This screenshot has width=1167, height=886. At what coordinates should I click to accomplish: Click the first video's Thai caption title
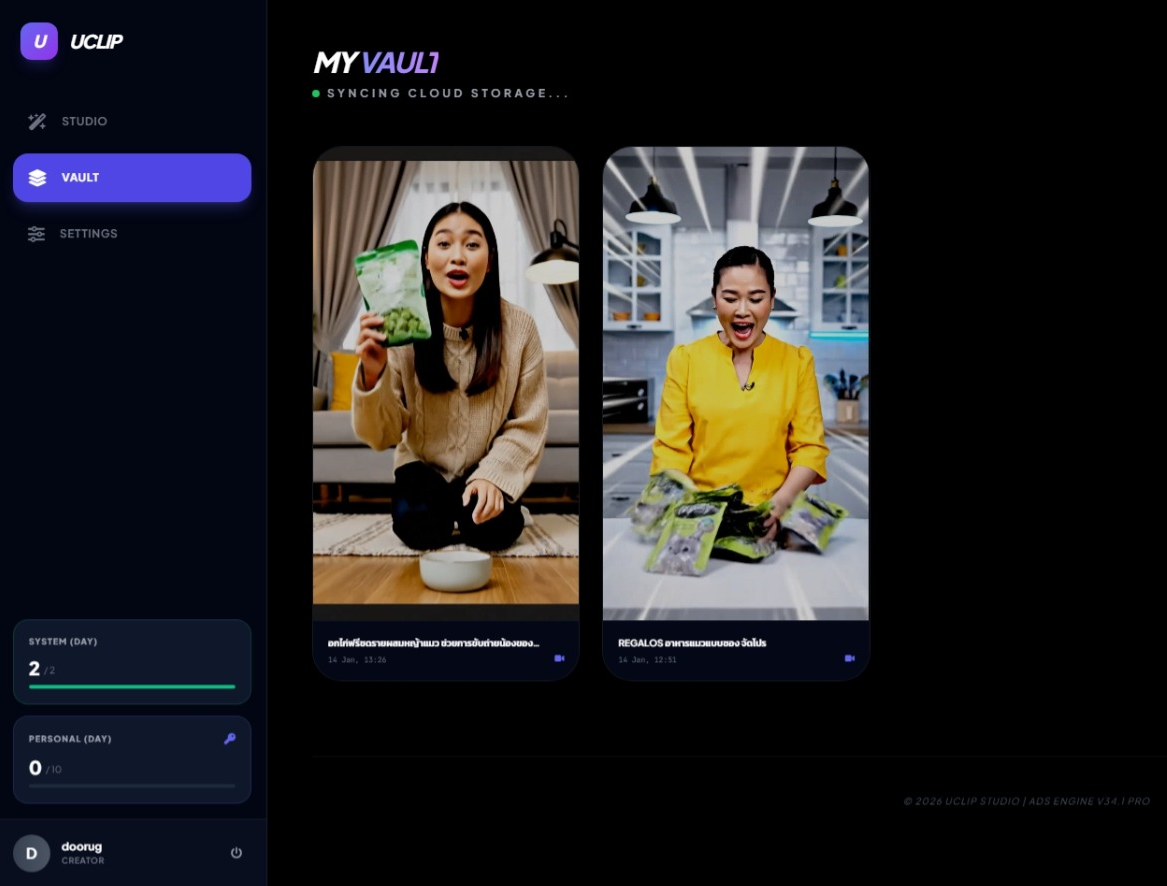coord(433,643)
